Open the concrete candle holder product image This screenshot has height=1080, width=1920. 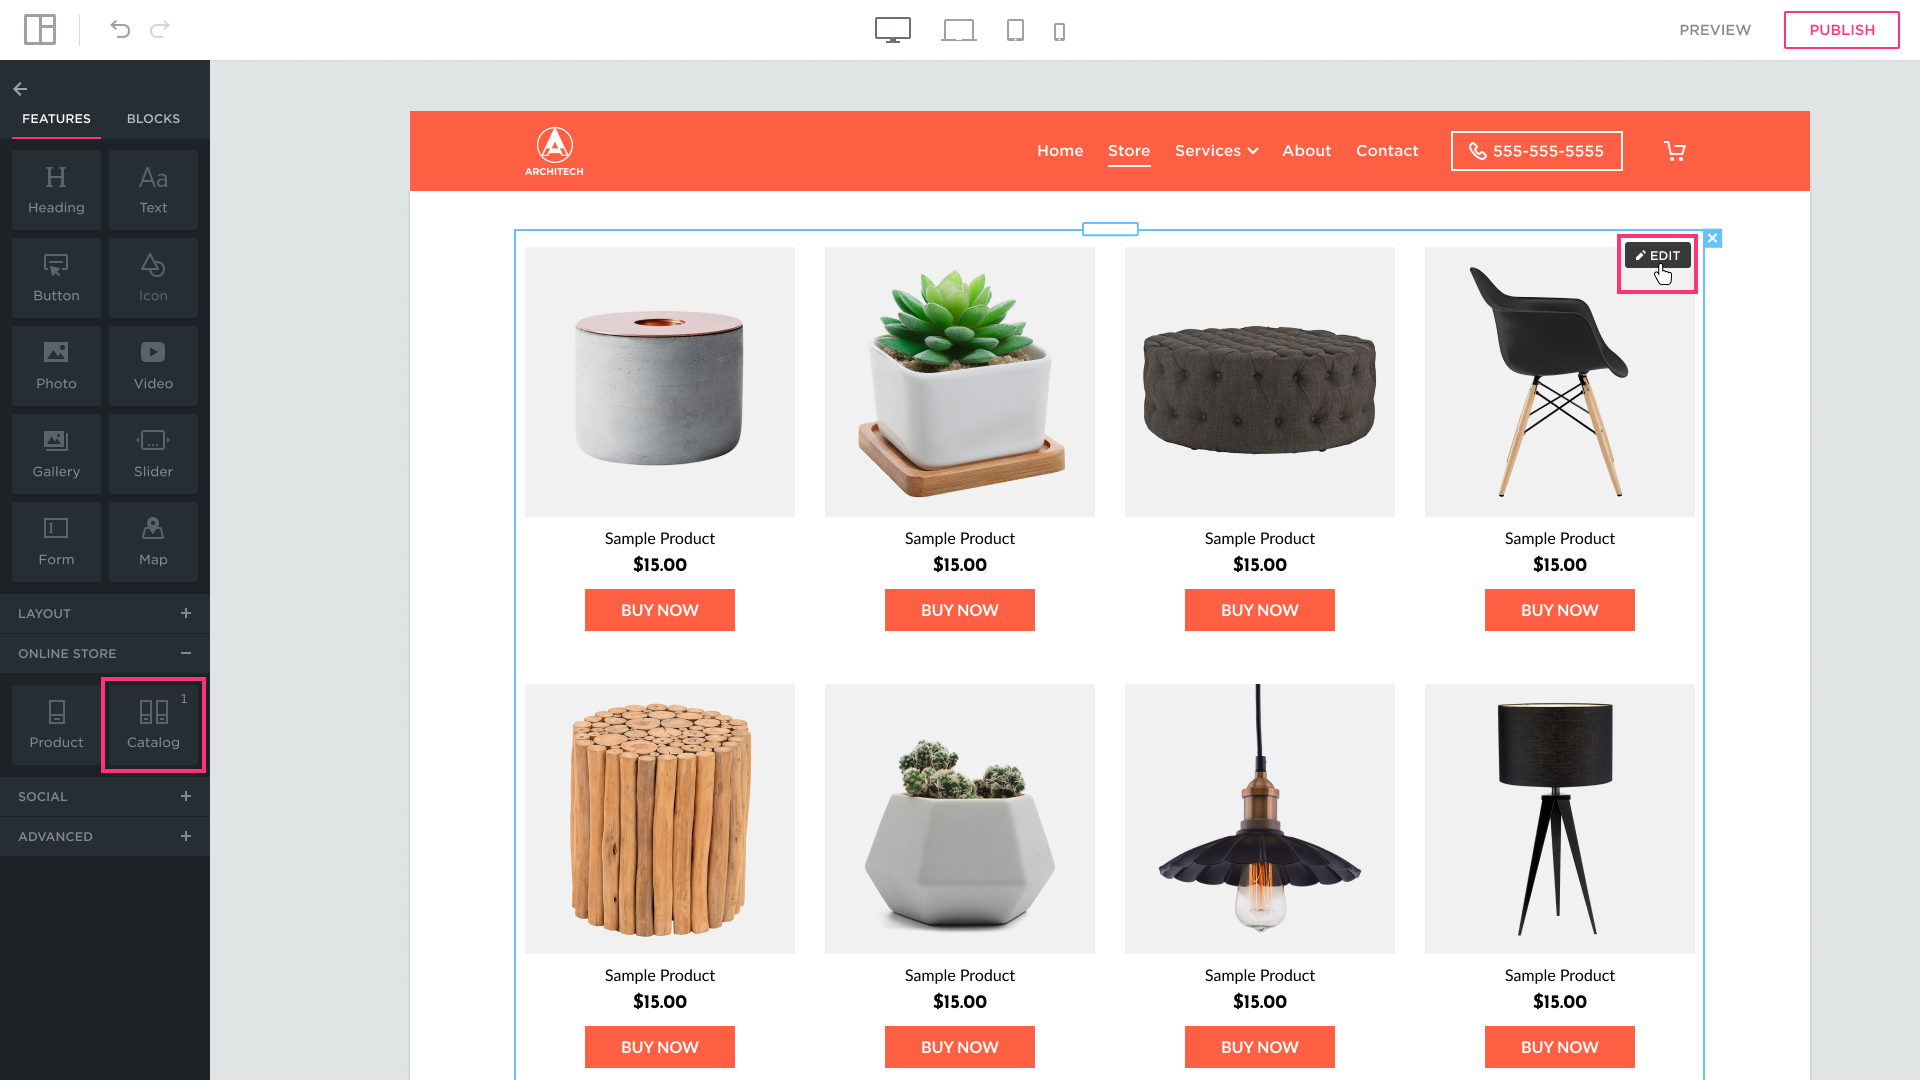tap(660, 382)
